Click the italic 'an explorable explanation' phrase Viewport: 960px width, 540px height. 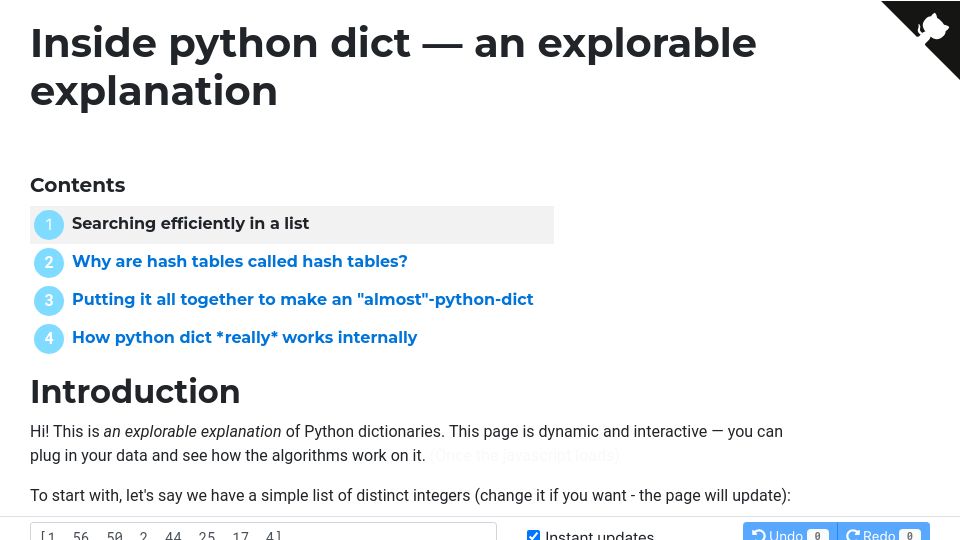192,432
